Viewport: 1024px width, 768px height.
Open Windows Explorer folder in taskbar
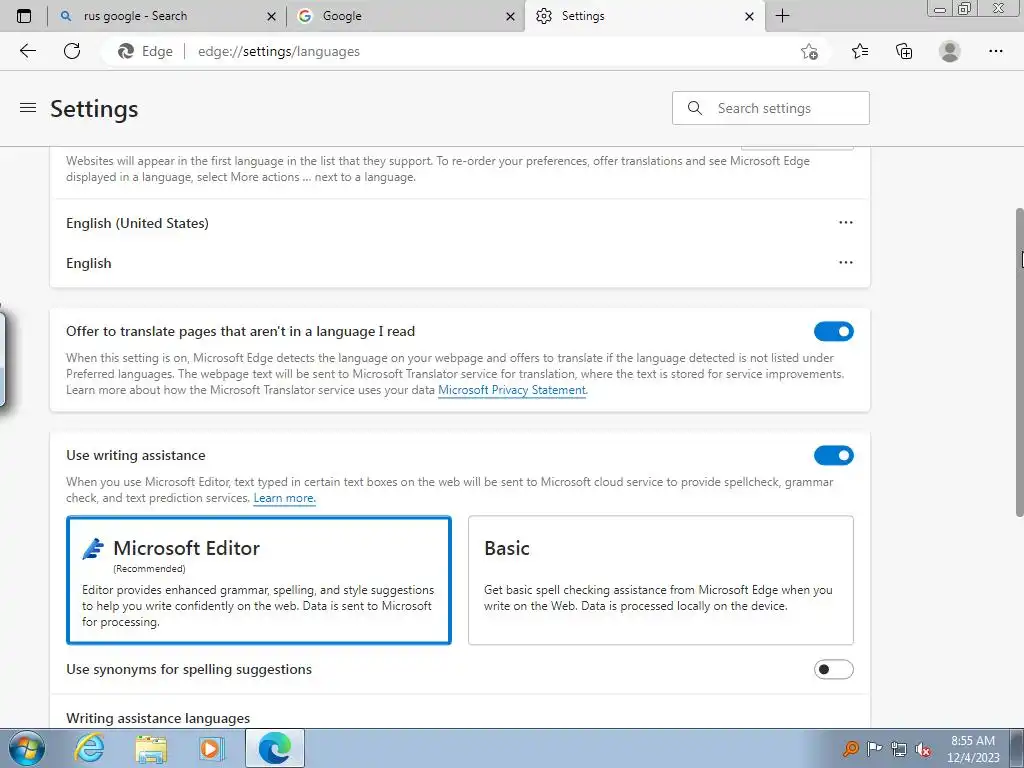tap(151, 748)
